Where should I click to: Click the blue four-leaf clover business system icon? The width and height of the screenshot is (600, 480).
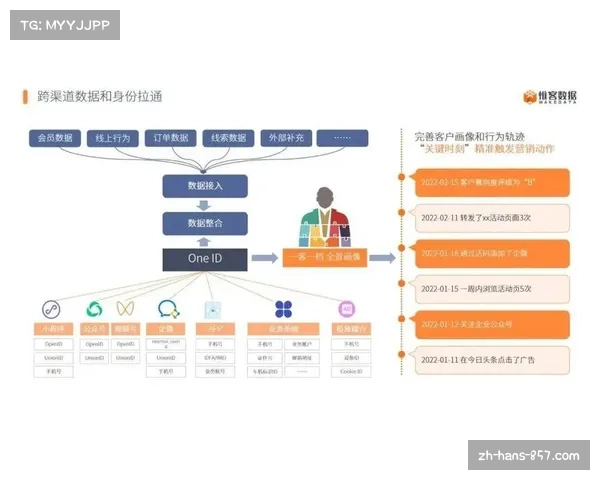coord(284,309)
